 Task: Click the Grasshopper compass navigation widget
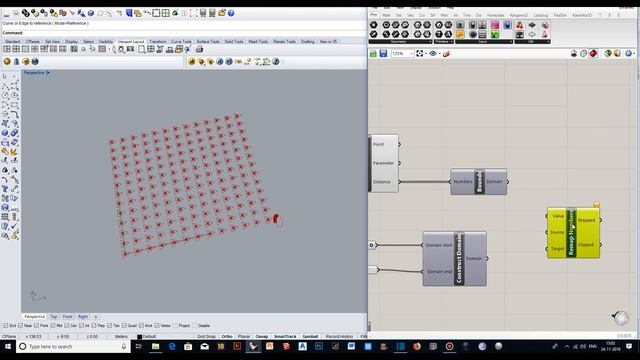click(x=620, y=317)
